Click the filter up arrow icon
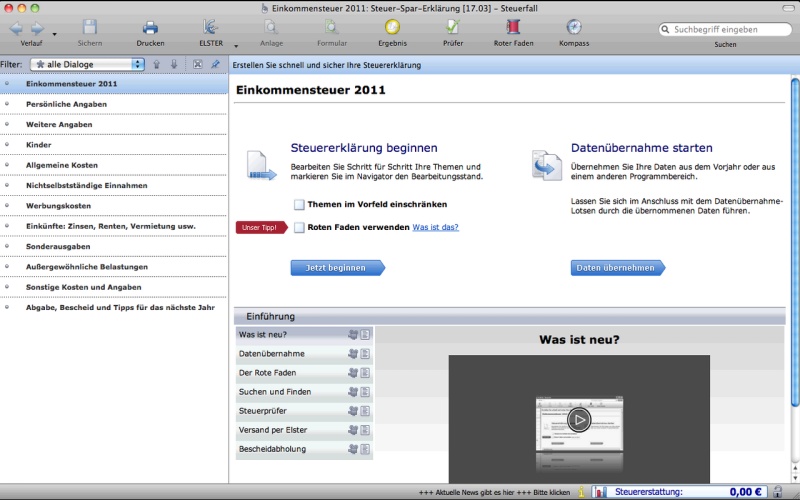 (x=157, y=64)
